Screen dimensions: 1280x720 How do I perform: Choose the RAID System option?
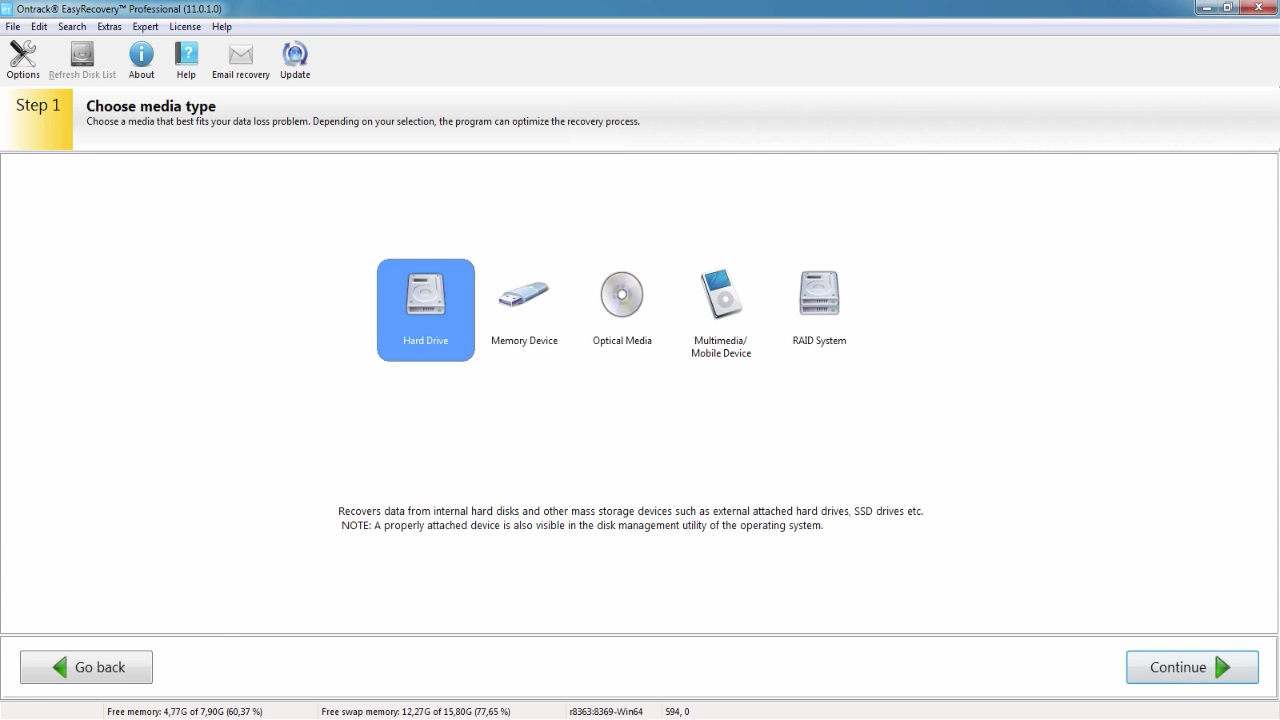tap(819, 310)
